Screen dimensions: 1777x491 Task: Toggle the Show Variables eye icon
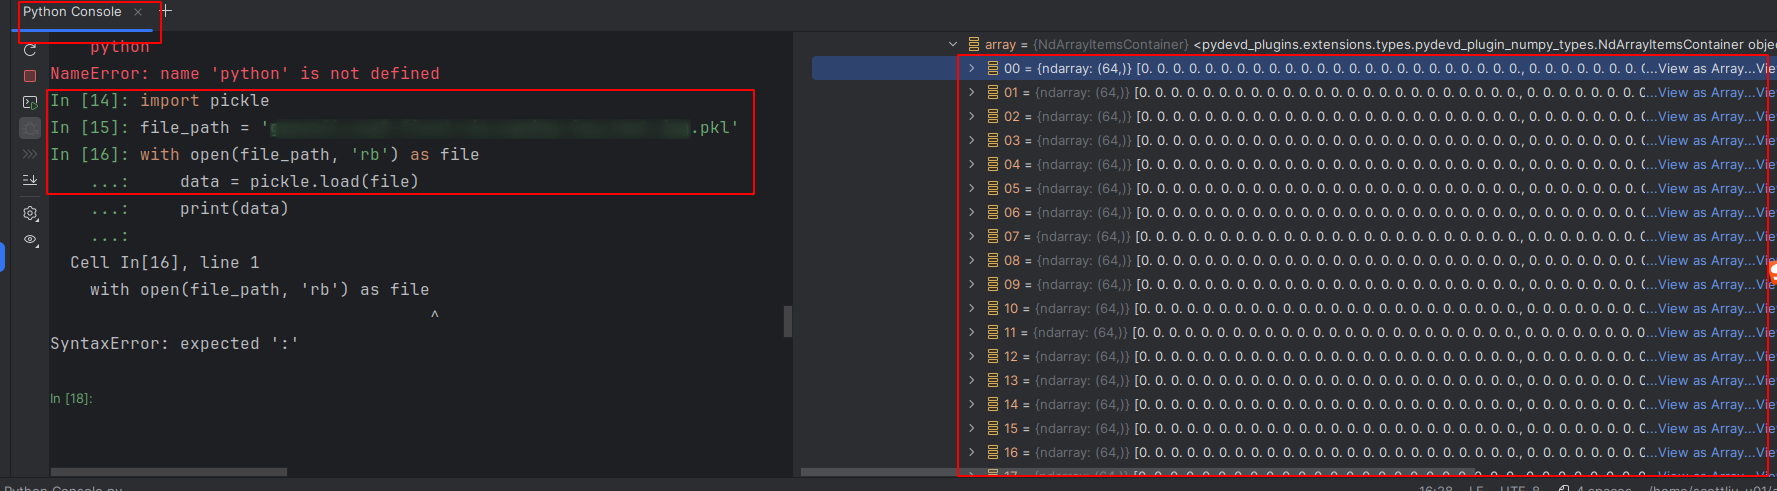pyautogui.click(x=30, y=240)
